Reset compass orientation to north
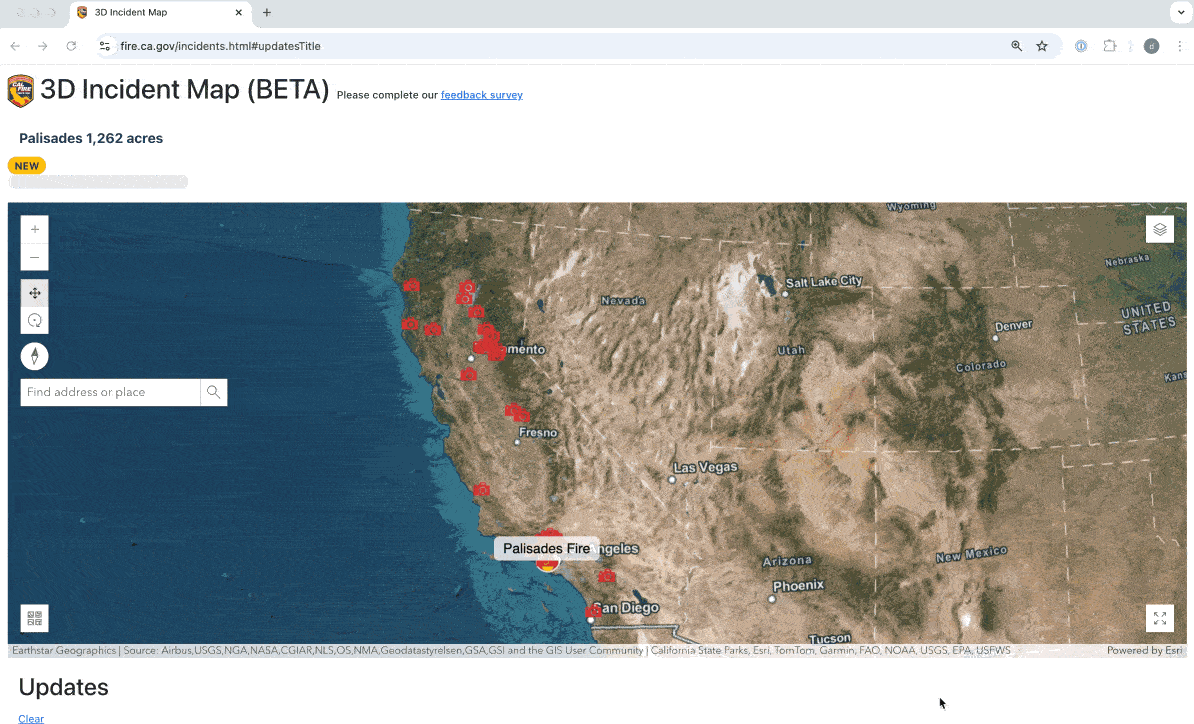Image resolution: width=1194 pixels, height=724 pixels. coord(34,356)
